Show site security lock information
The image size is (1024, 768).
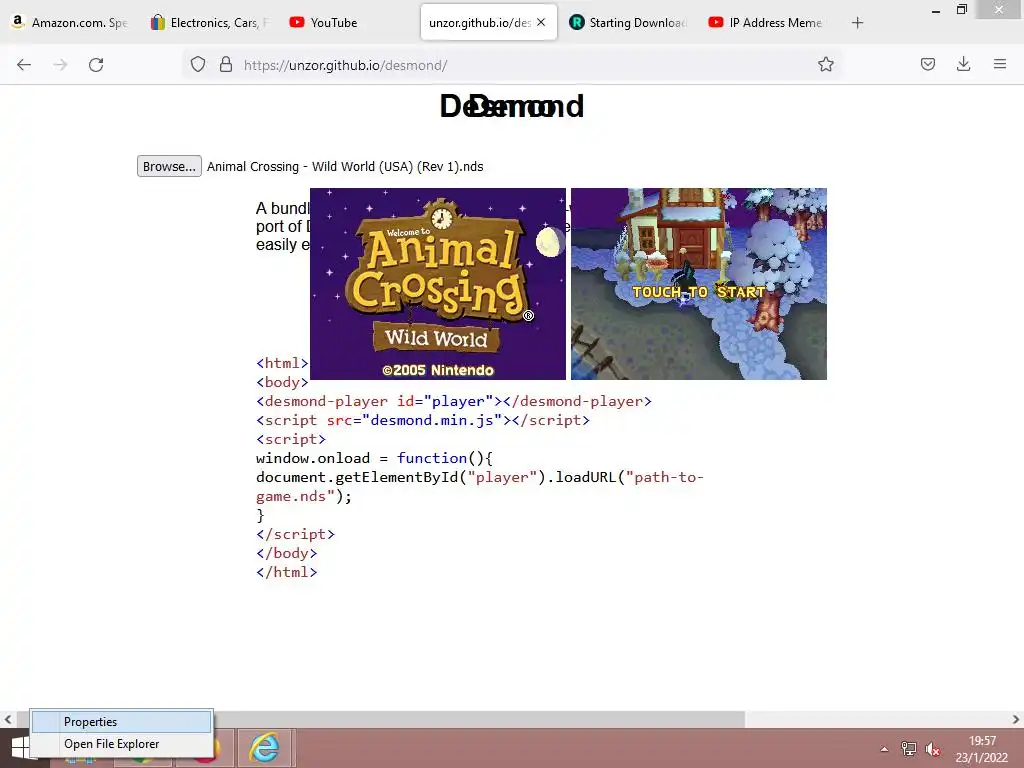[x=226, y=65]
